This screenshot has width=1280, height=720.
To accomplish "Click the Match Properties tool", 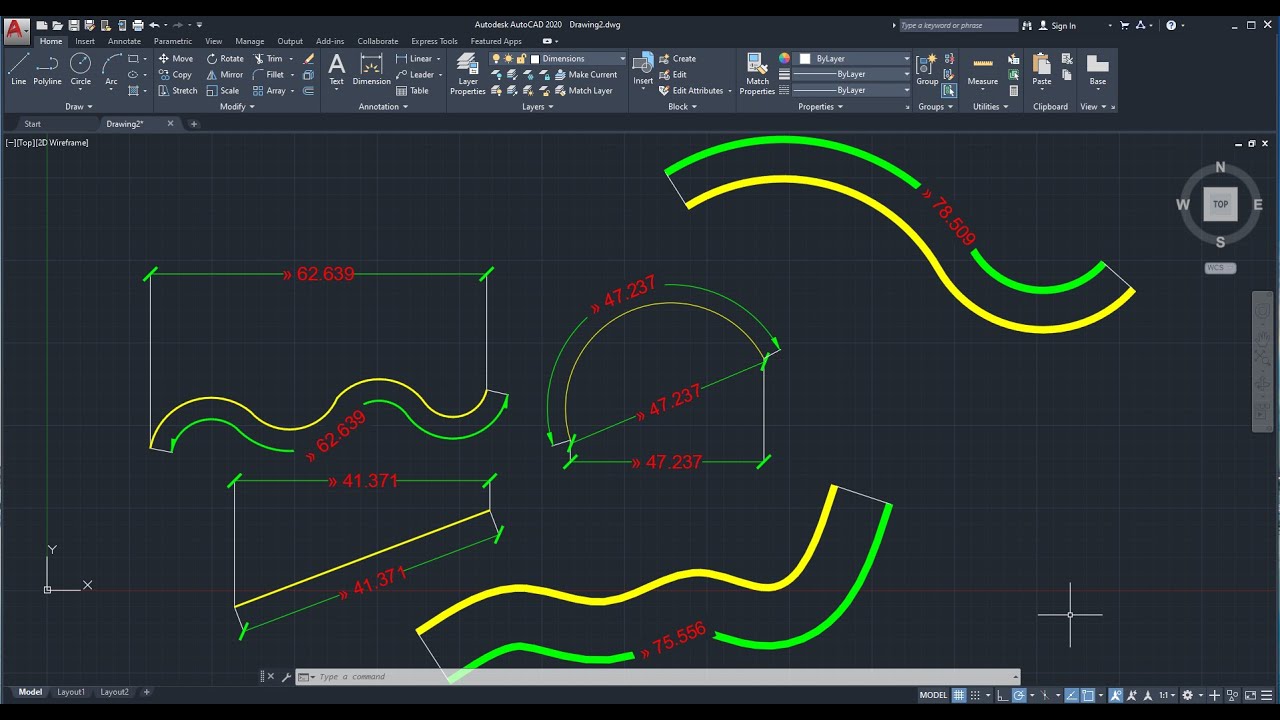I will point(757,74).
